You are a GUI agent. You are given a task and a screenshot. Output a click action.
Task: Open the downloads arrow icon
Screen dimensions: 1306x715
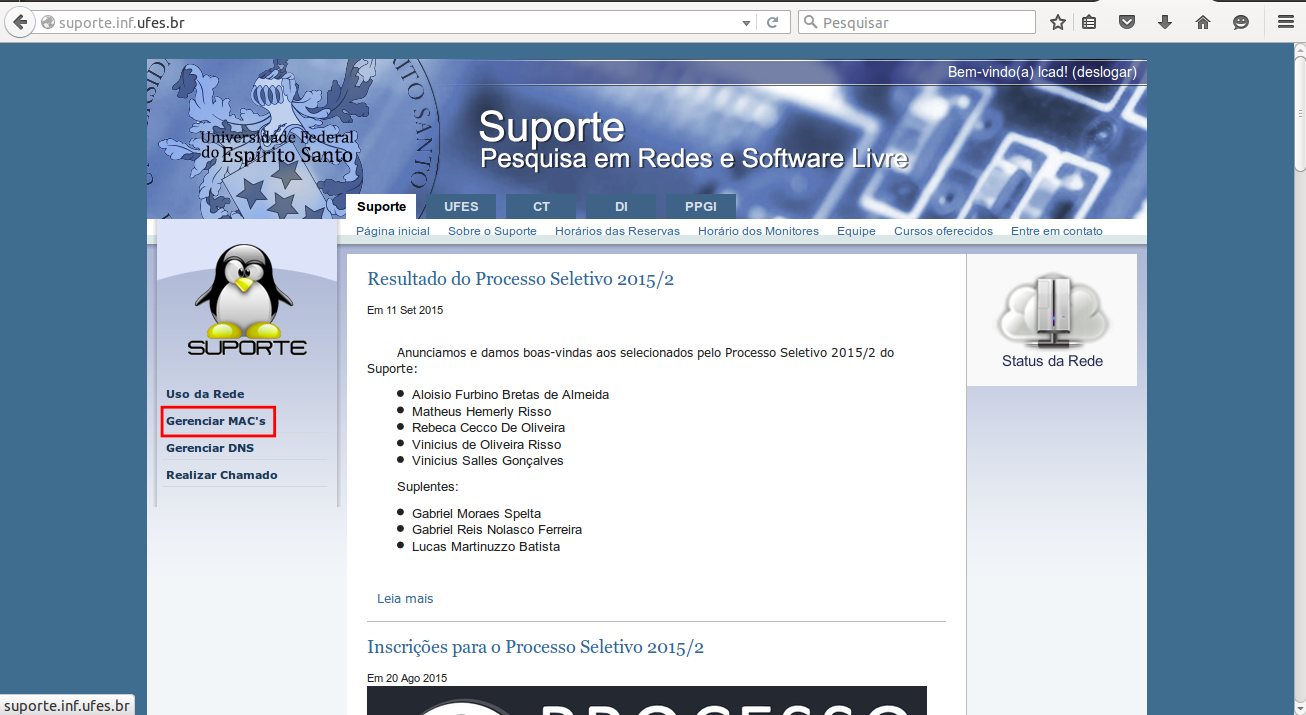coord(1165,22)
